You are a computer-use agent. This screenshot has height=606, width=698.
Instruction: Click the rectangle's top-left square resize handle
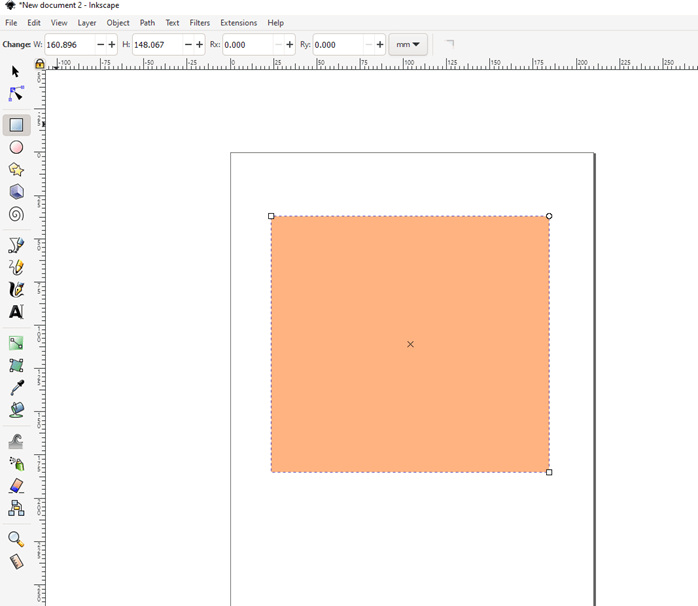point(271,216)
